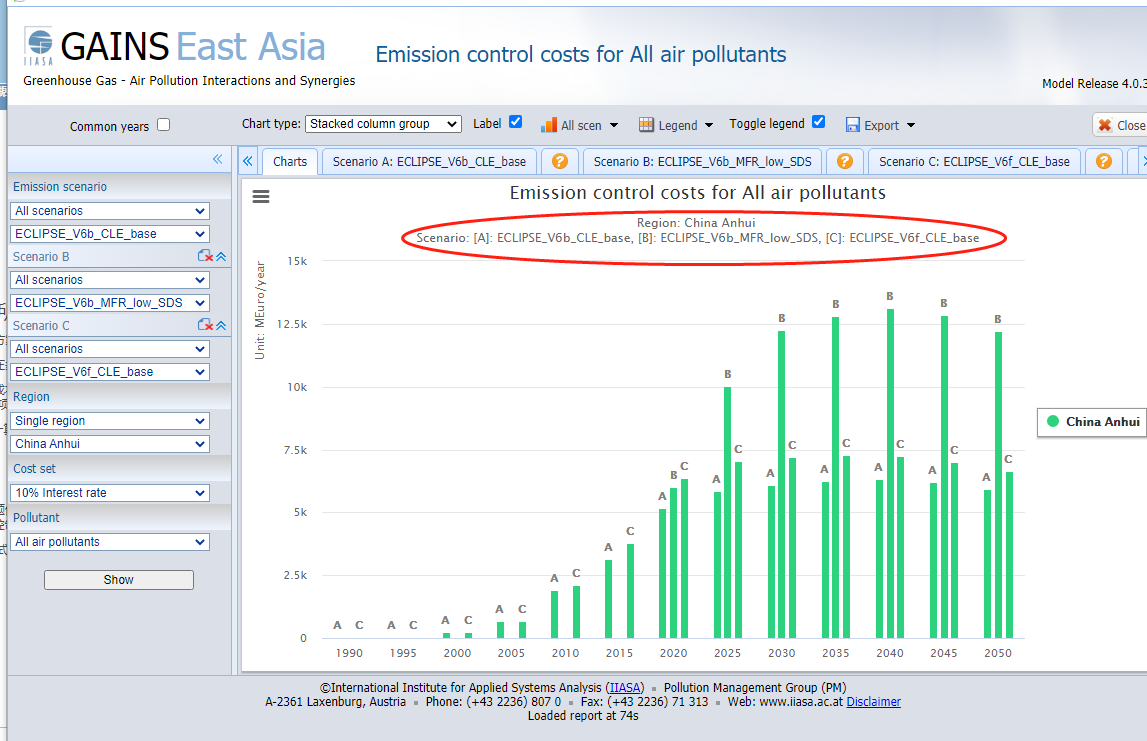Click the All scen bar chart icon

pos(549,125)
